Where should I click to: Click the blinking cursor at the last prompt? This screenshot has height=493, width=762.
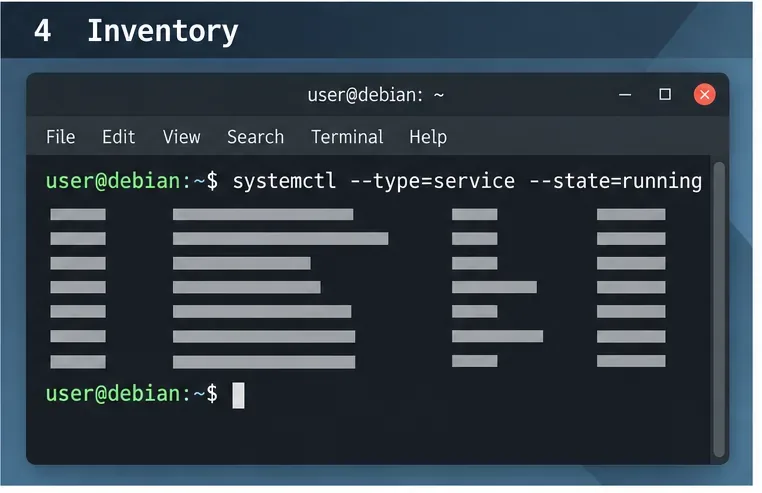point(238,395)
